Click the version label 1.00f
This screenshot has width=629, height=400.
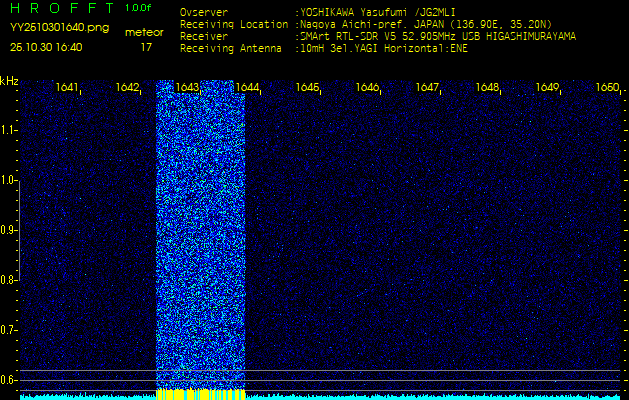[x=139, y=8]
